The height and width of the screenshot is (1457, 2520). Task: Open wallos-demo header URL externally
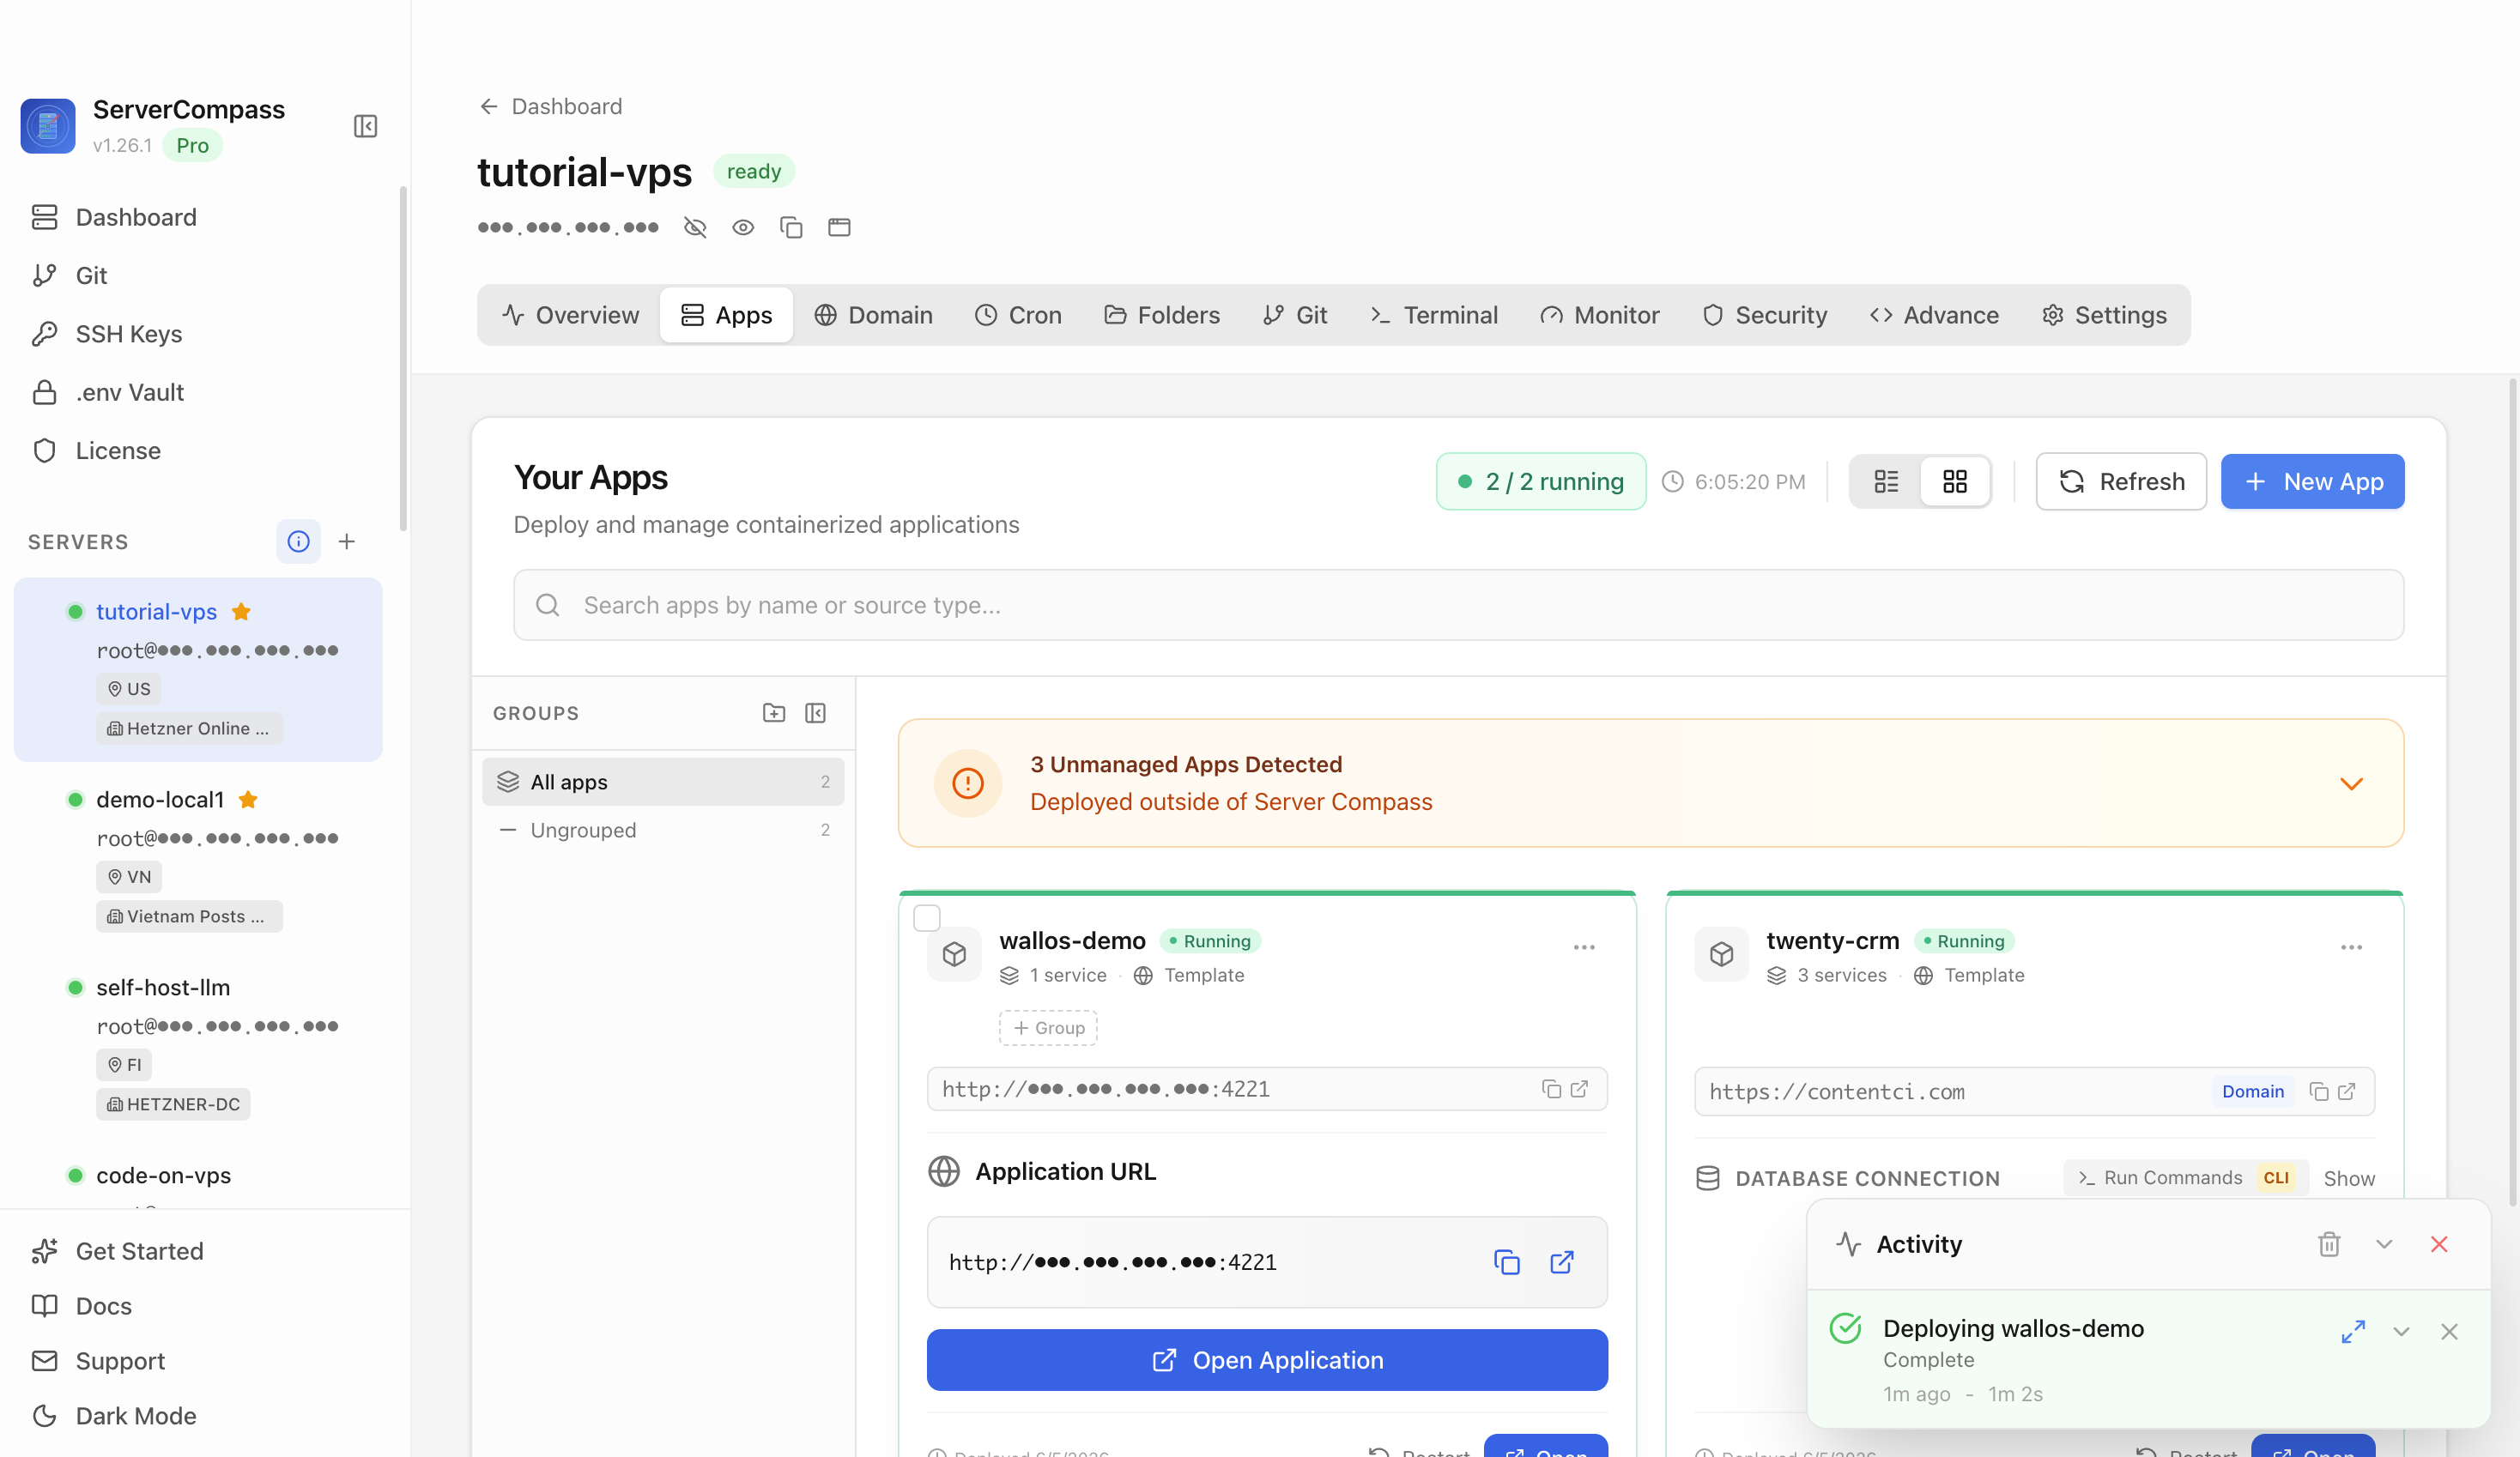(x=1579, y=1089)
